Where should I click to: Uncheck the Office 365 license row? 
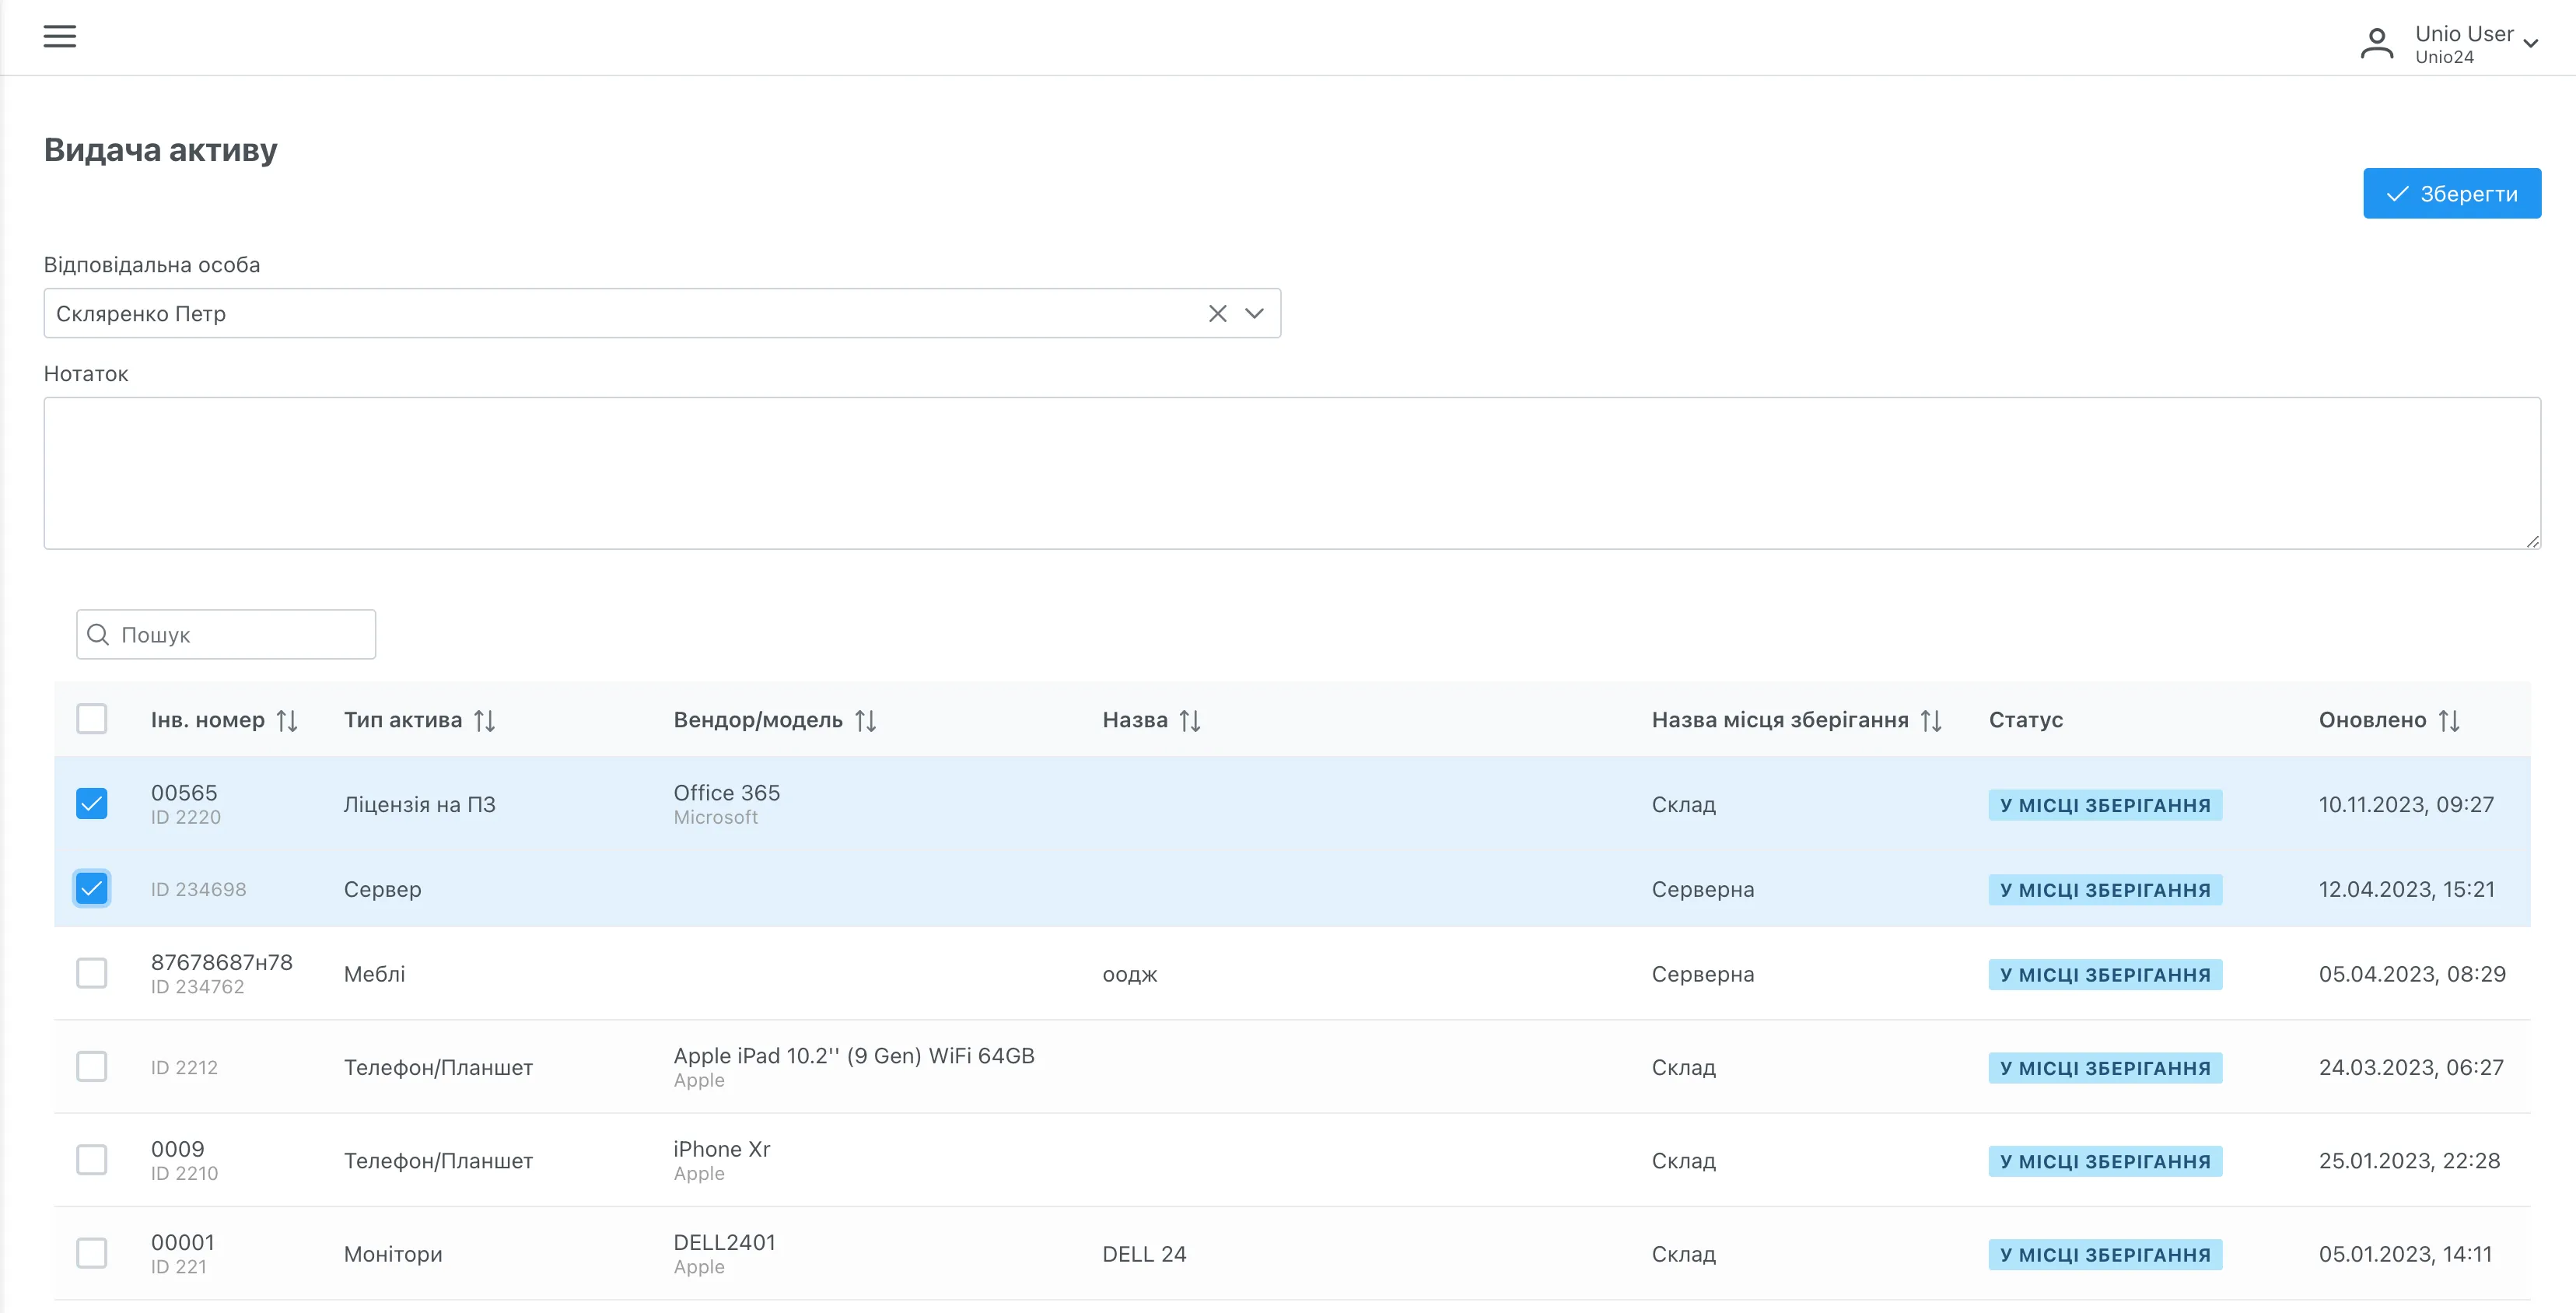(x=92, y=804)
